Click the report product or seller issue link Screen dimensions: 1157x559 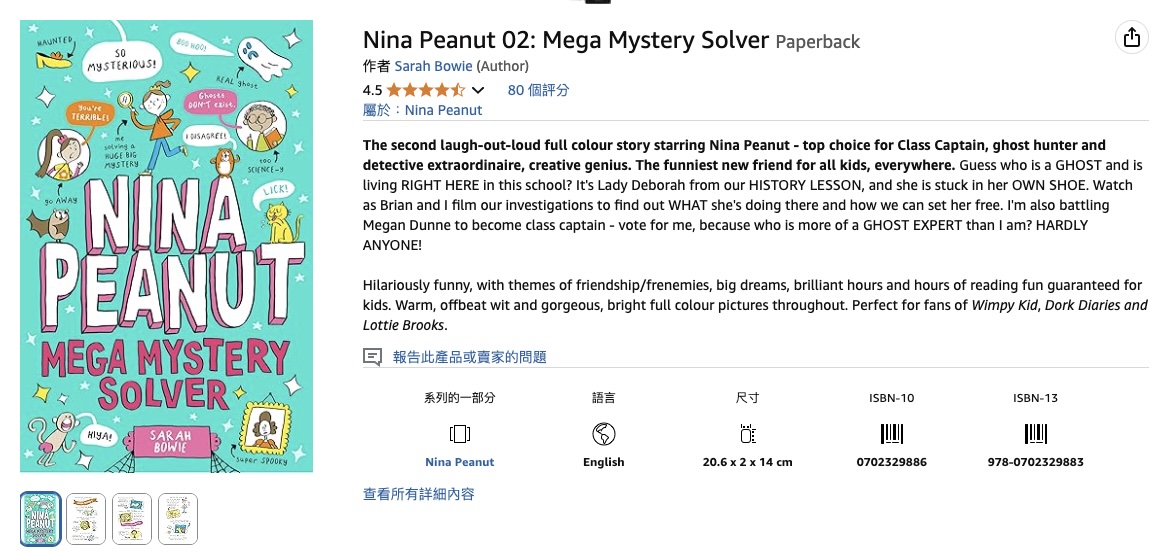click(469, 357)
